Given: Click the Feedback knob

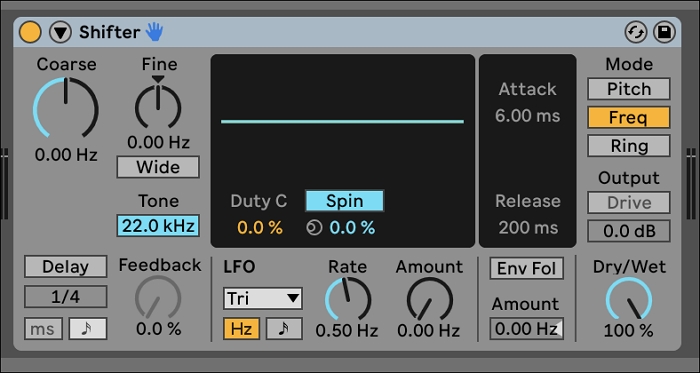Looking at the screenshot, I should coord(158,298).
